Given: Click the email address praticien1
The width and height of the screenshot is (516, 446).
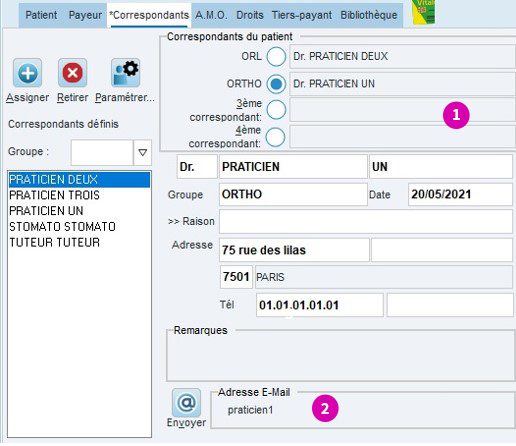Looking at the screenshot, I should pos(250,410).
